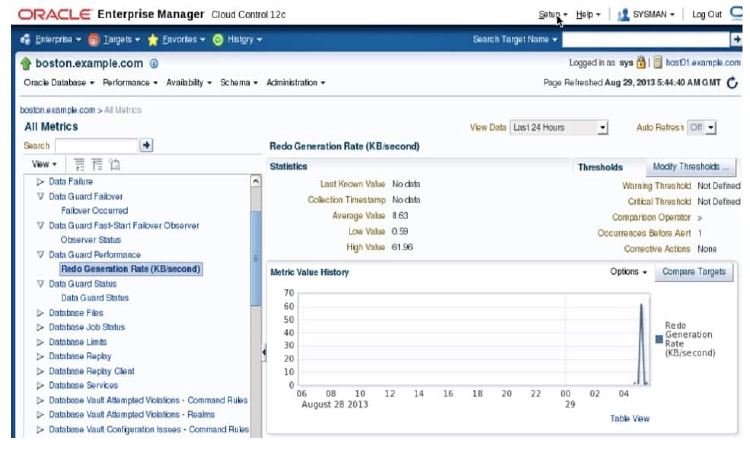
Task: Open the Performance menu
Action: pos(130,83)
